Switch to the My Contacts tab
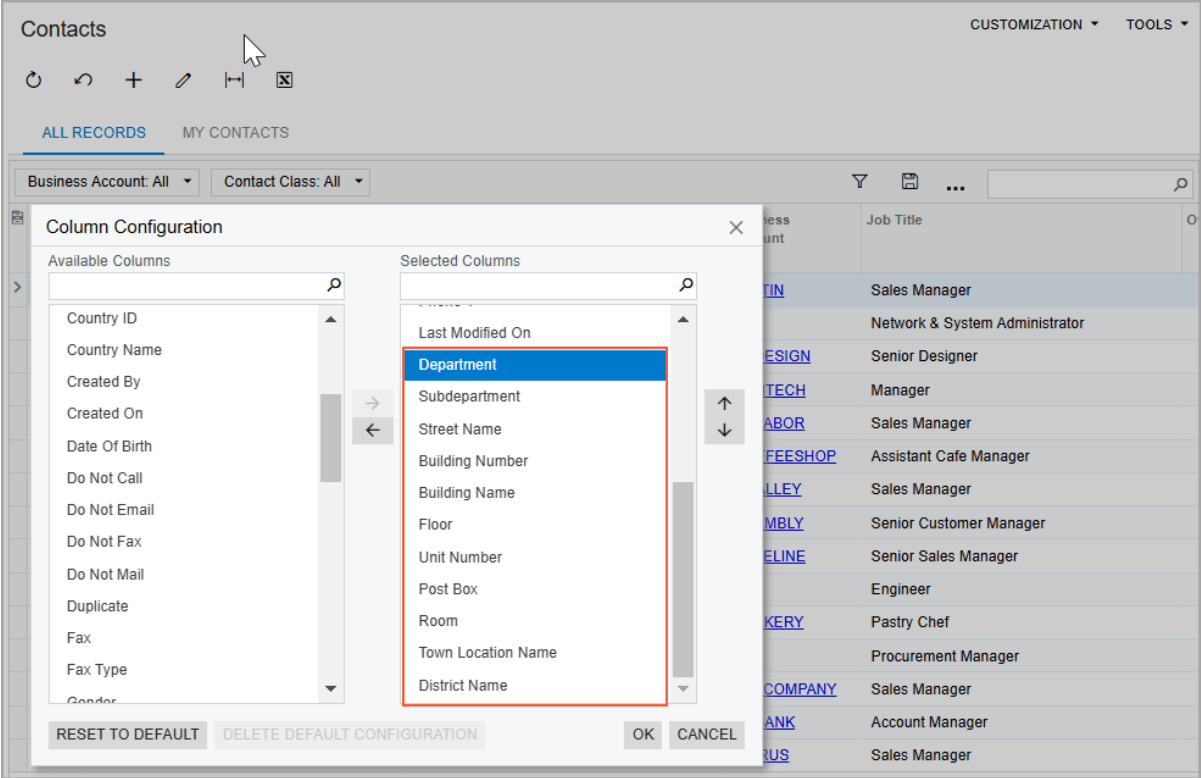1201x778 pixels. pyautogui.click(x=236, y=132)
